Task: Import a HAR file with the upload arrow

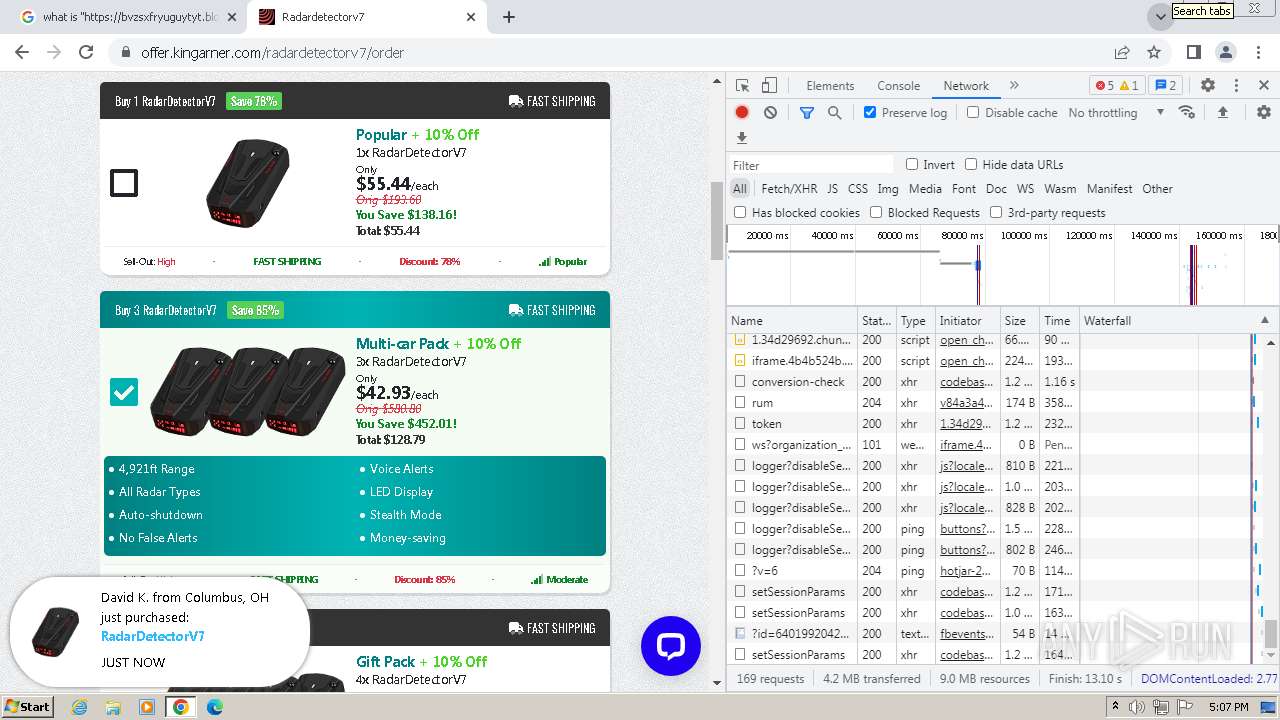Action: click(1222, 113)
